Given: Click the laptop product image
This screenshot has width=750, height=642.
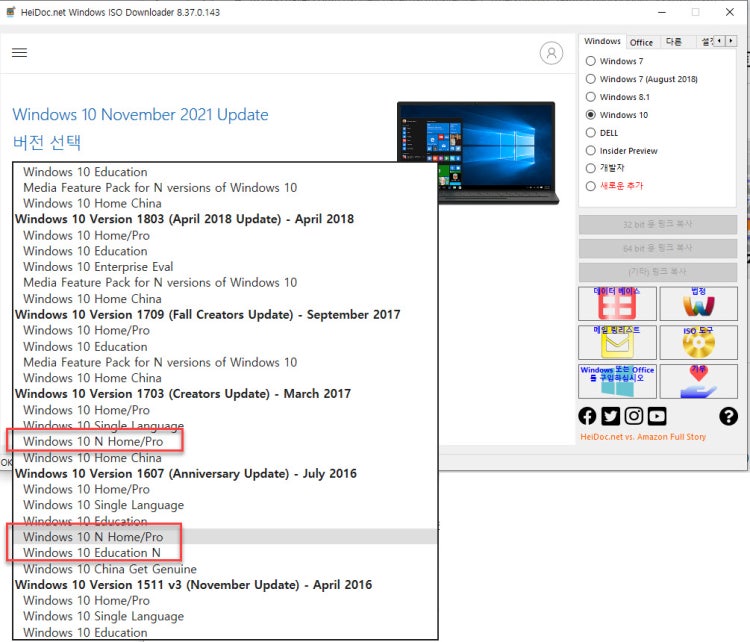Looking at the screenshot, I should [x=478, y=153].
